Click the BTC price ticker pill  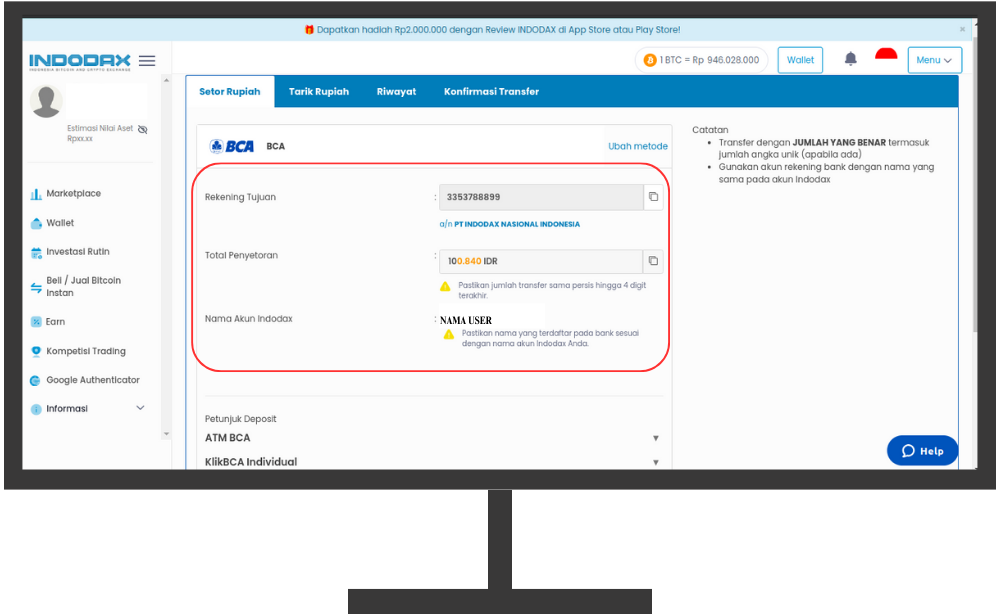pos(701,60)
